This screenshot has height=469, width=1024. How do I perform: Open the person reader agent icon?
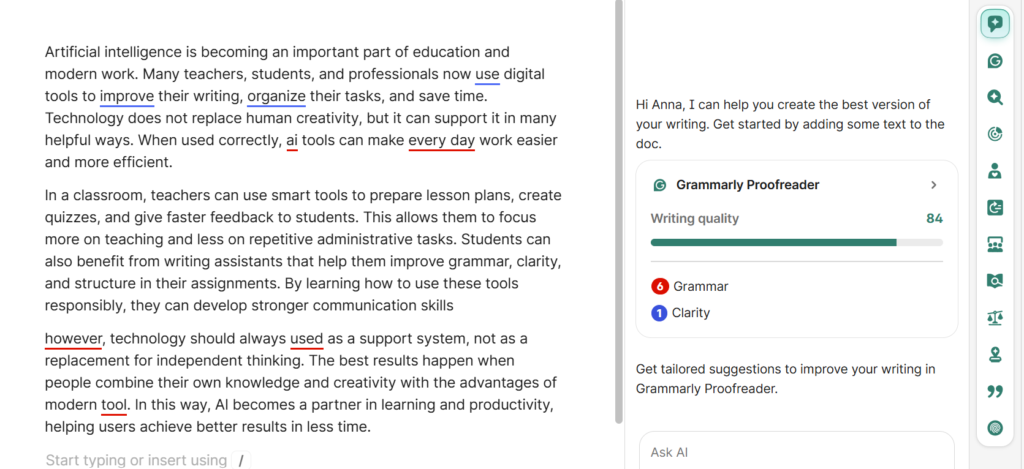(994, 171)
